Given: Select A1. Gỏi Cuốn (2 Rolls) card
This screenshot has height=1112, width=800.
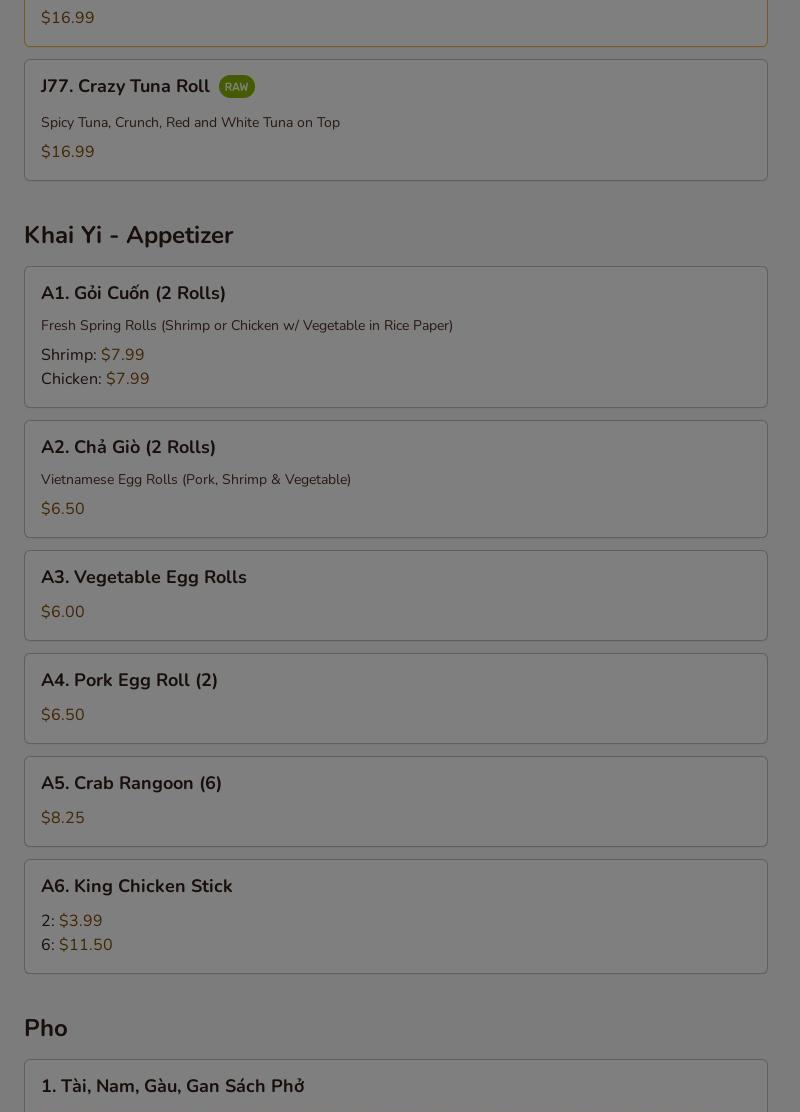Looking at the screenshot, I should tap(396, 337).
